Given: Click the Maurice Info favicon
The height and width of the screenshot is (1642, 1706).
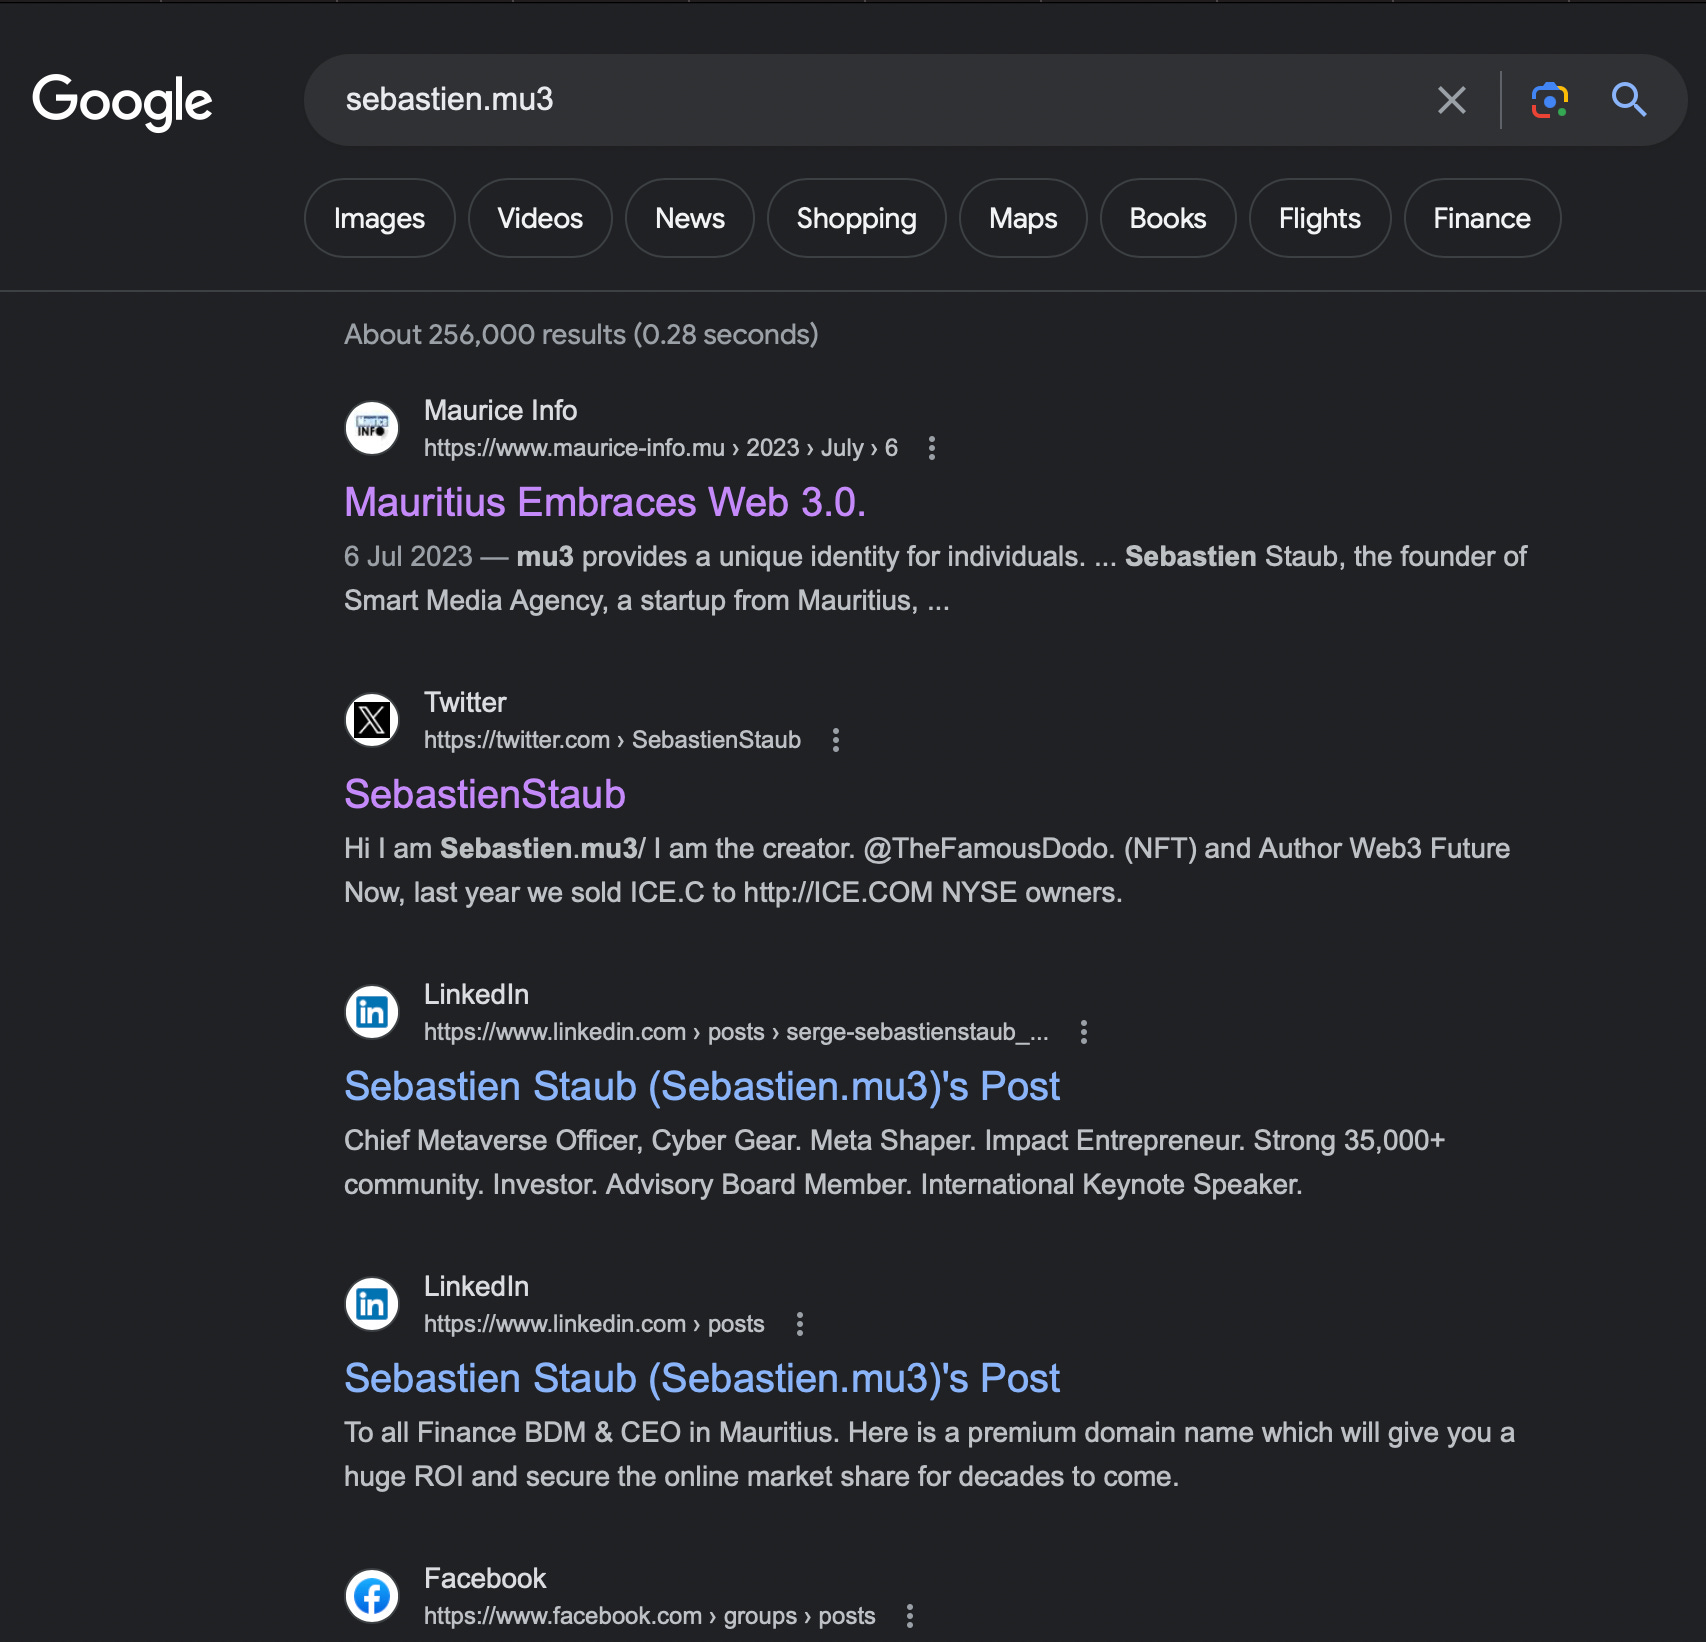Looking at the screenshot, I should tap(372, 428).
